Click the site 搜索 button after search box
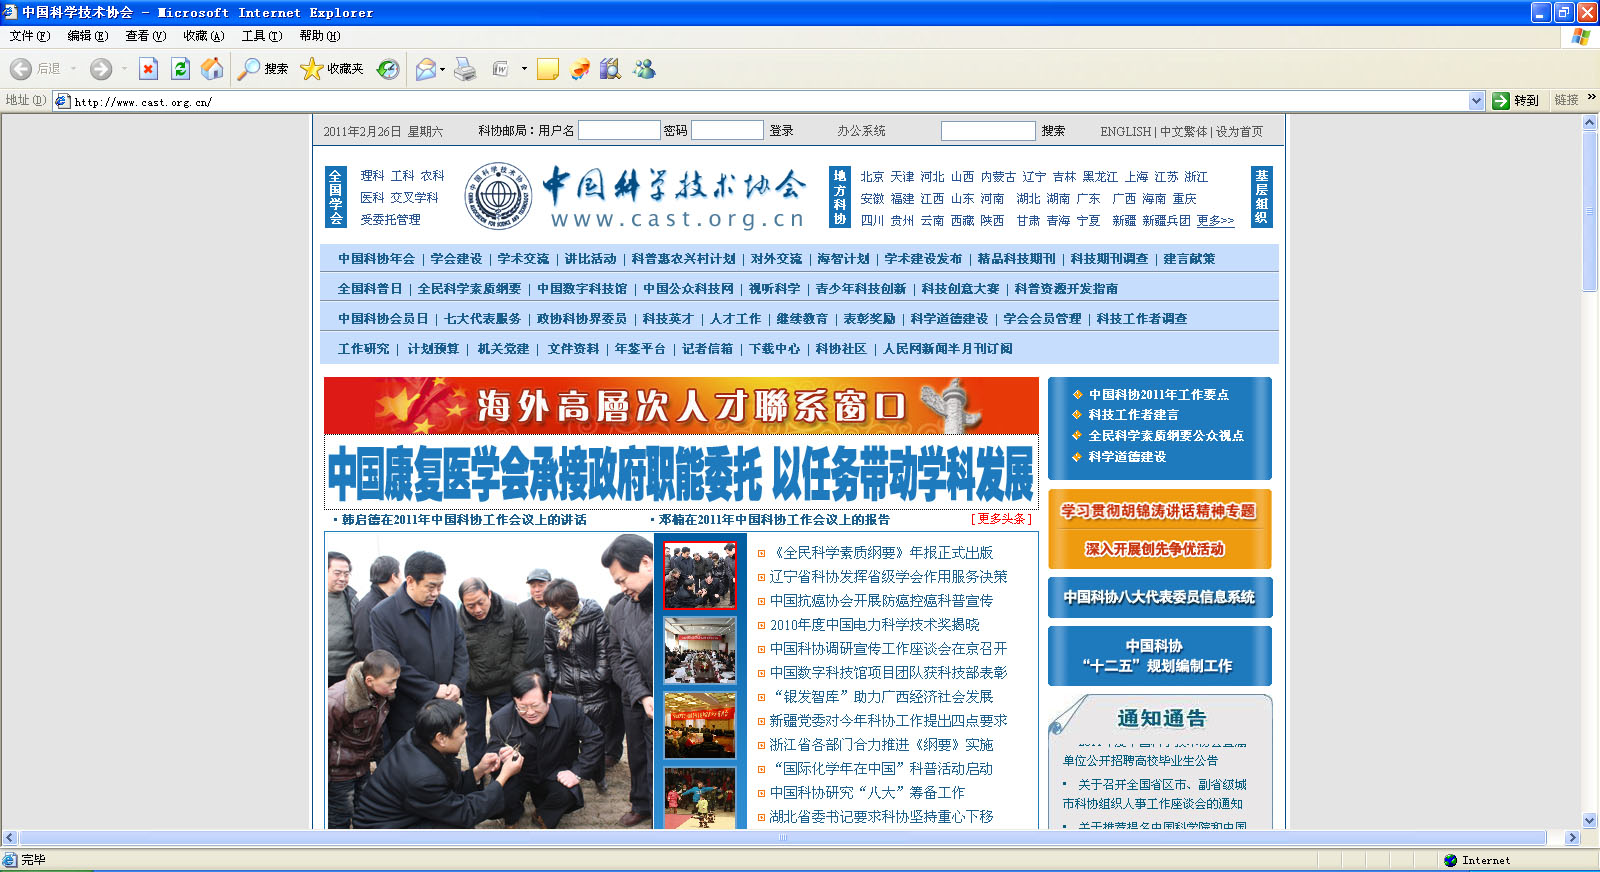Screen dimensions: 1600x872 point(1053,131)
